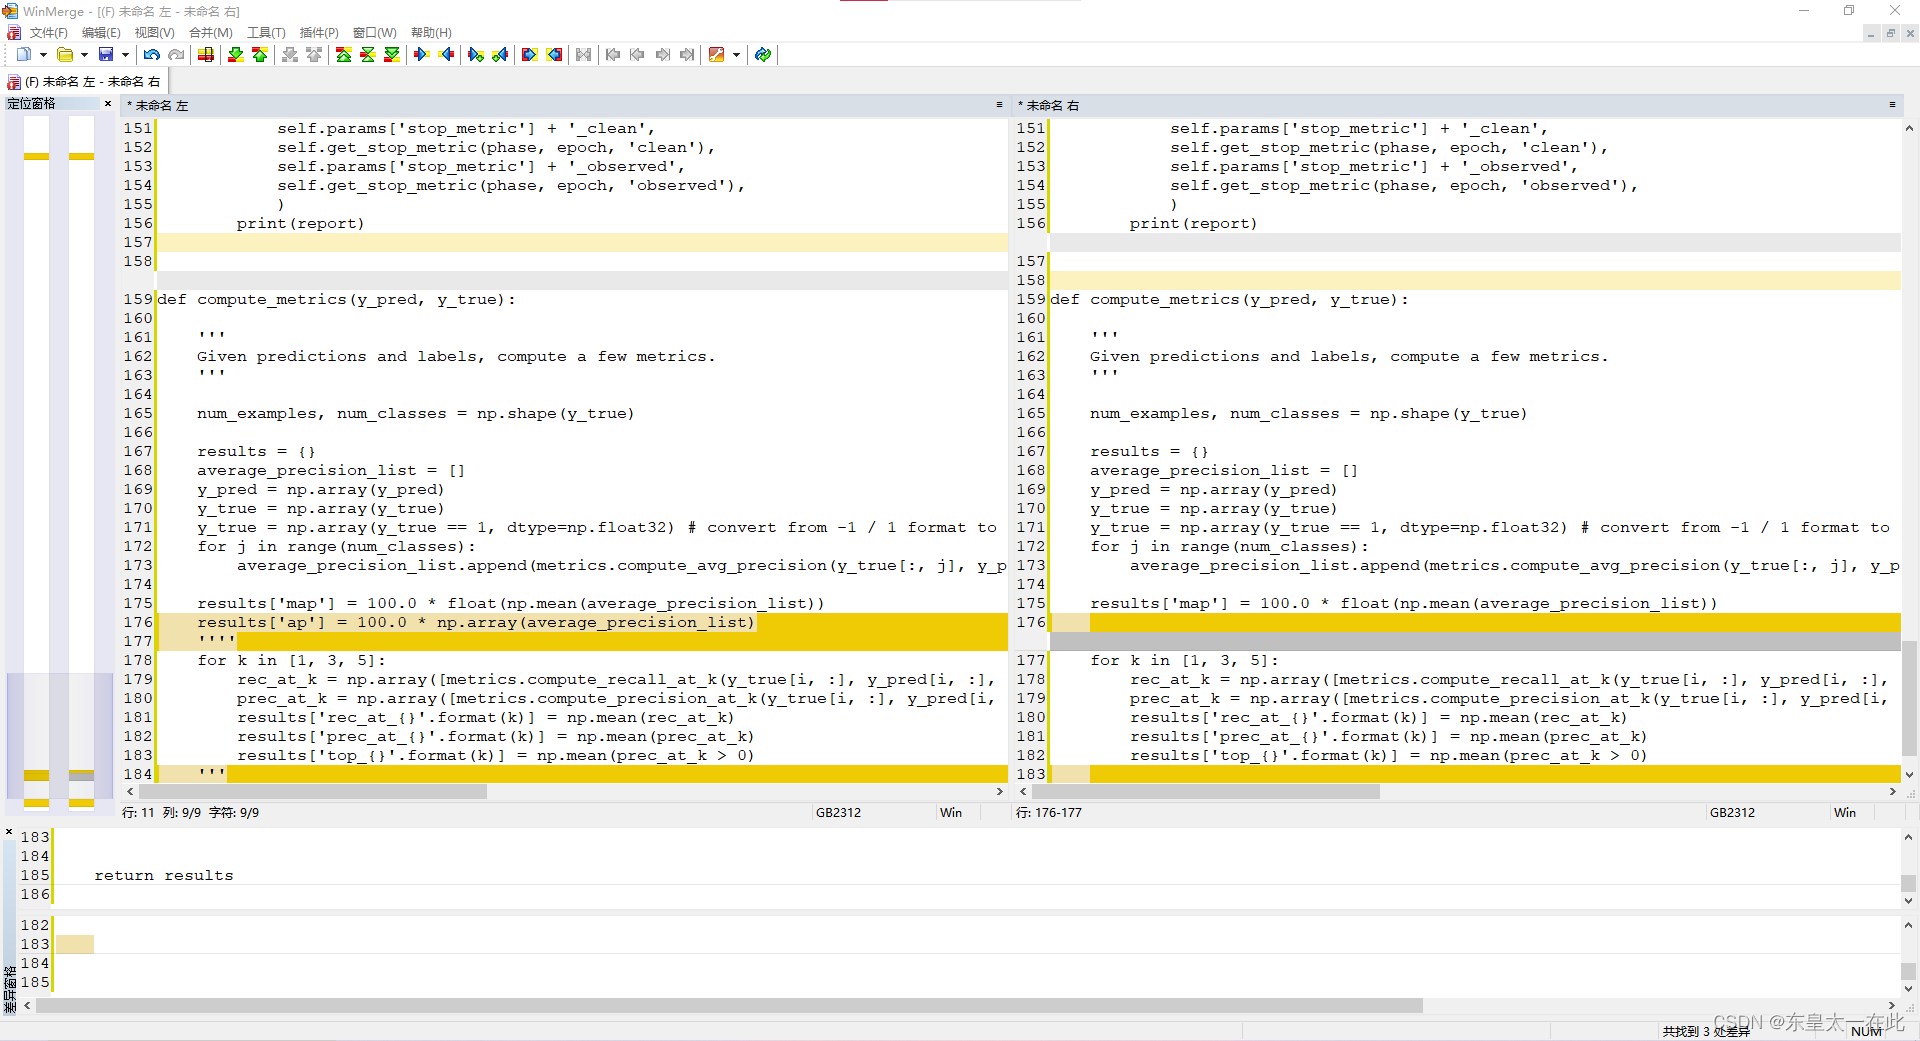1920x1041 pixels.
Task: Click right pane vertical scroll down arrow
Action: [1909, 775]
